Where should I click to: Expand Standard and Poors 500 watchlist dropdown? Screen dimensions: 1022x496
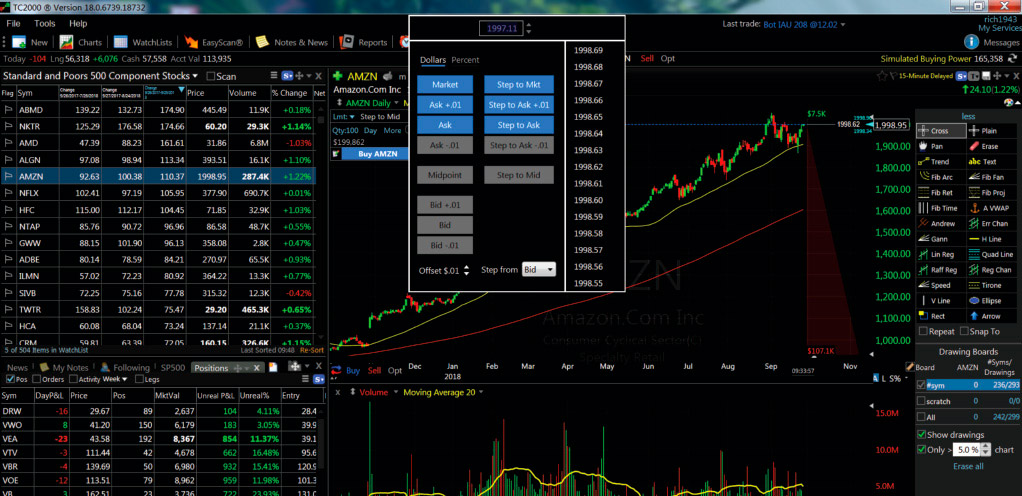coord(194,76)
